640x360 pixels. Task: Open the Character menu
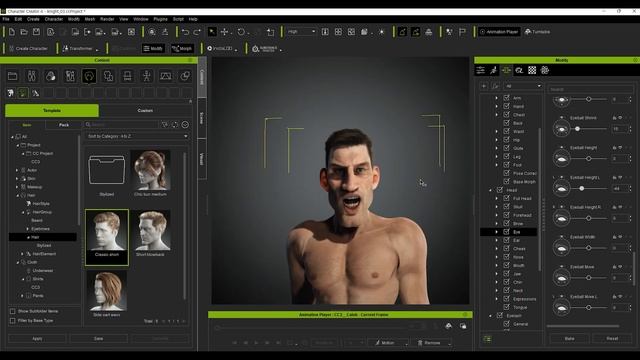point(53,19)
